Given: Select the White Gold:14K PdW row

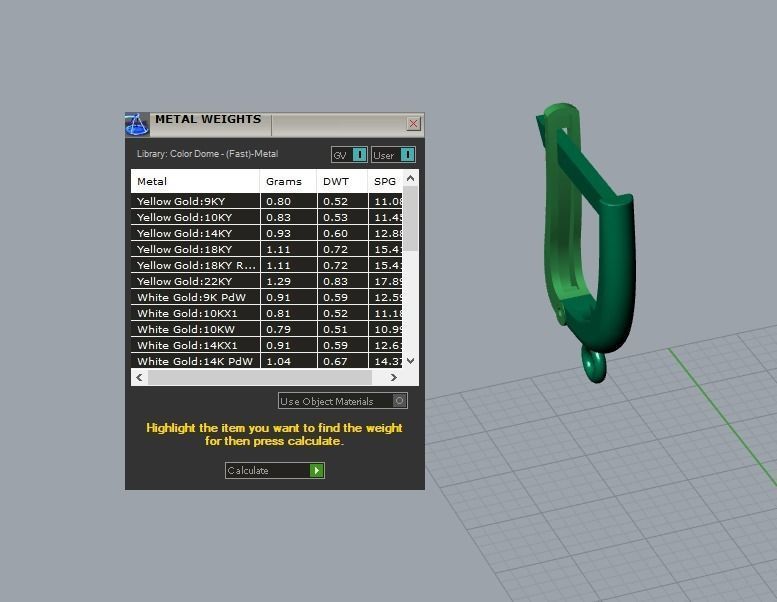Looking at the screenshot, I should click(267, 361).
